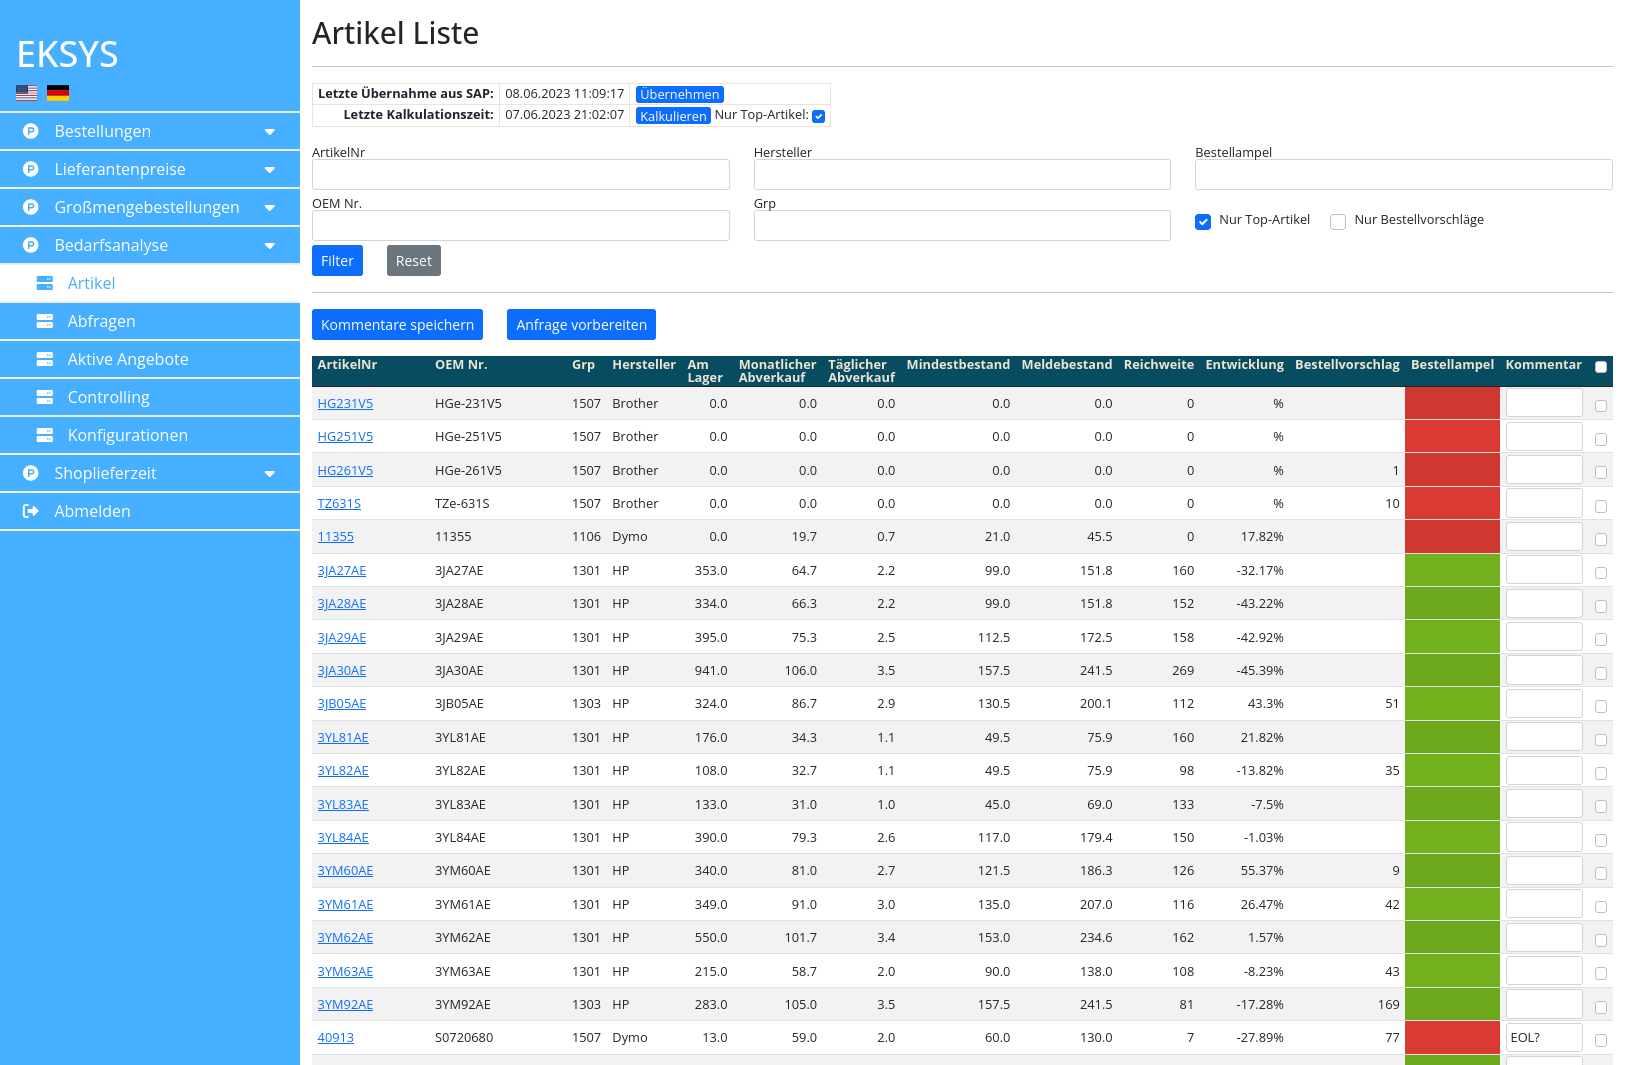
Task: Click the icon beside Aktive Angebote
Action: pyautogui.click(x=45, y=359)
